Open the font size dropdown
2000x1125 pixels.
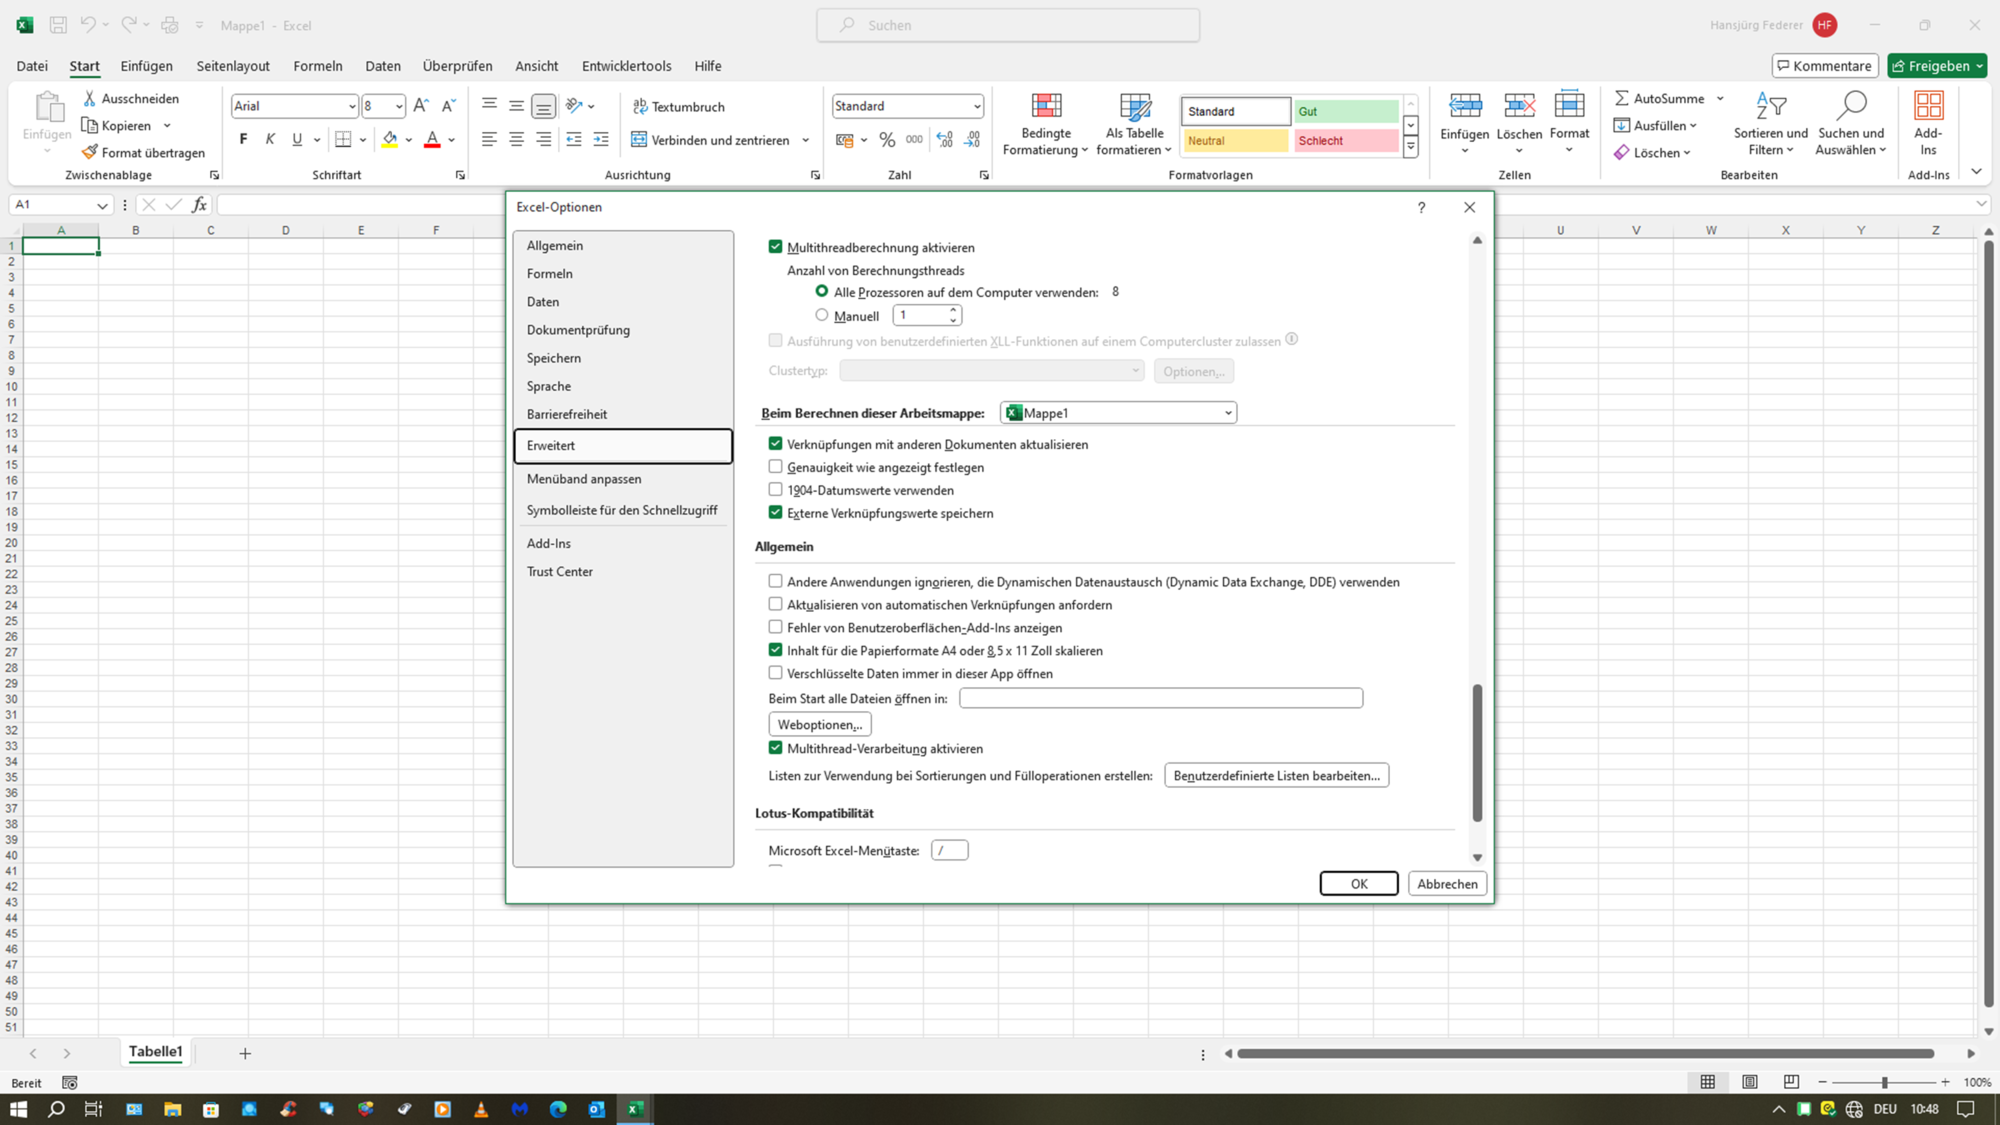[399, 106]
